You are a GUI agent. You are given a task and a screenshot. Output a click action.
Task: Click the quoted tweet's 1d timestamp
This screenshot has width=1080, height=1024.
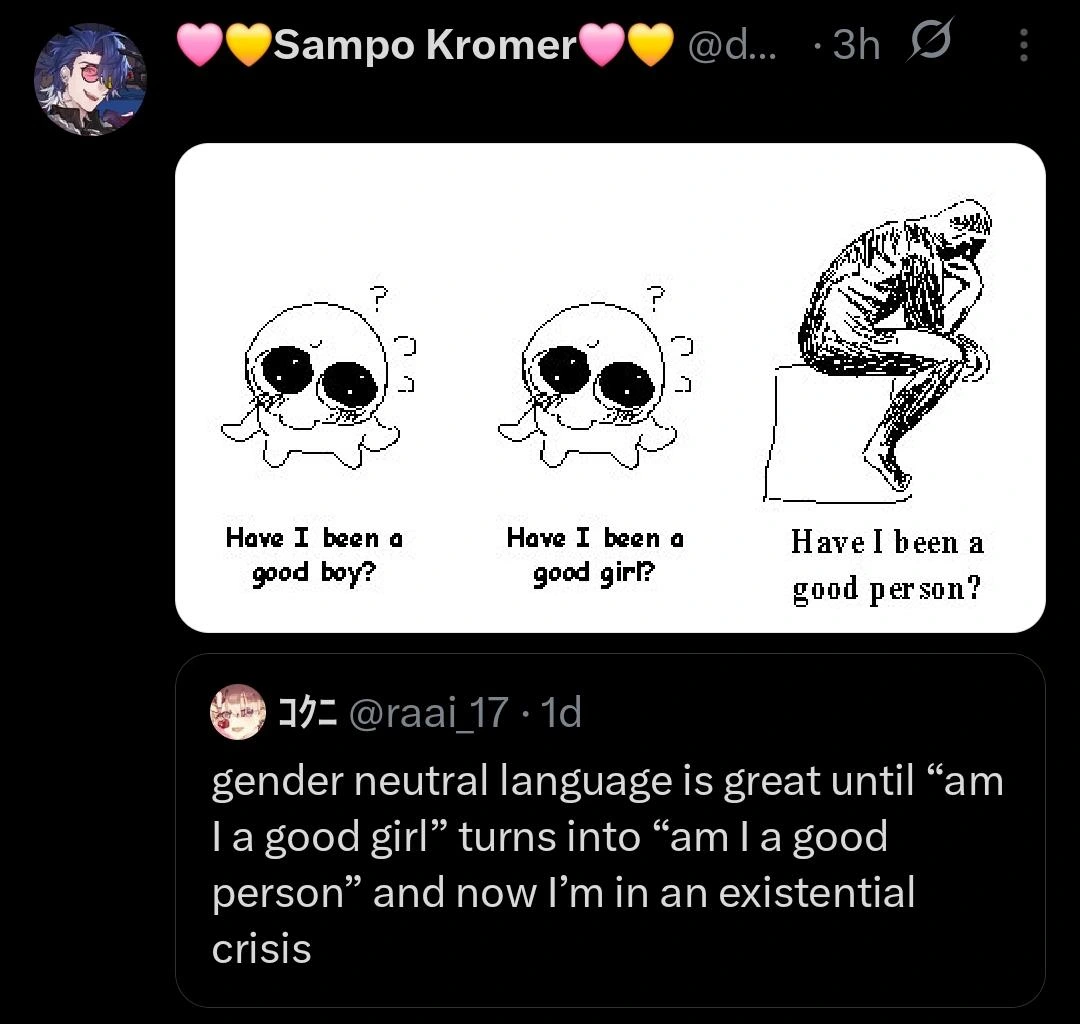click(x=559, y=714)
